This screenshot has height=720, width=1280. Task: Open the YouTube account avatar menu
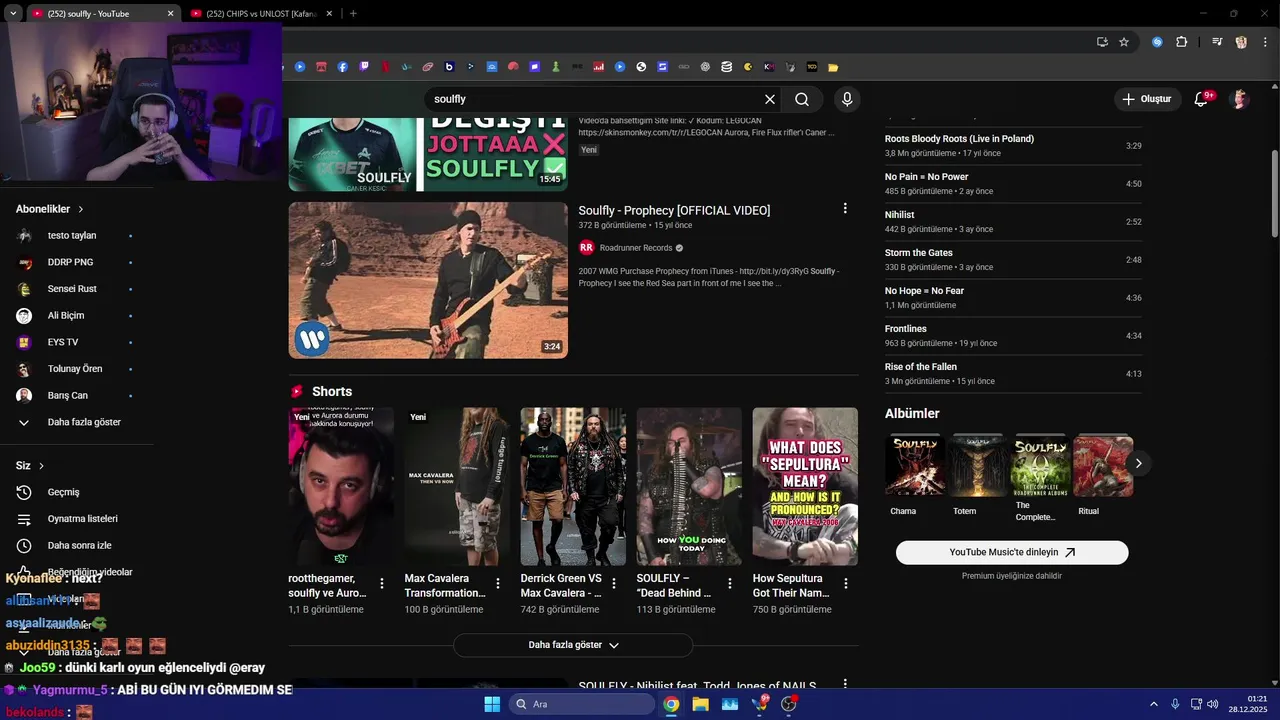pos(1240,99)
